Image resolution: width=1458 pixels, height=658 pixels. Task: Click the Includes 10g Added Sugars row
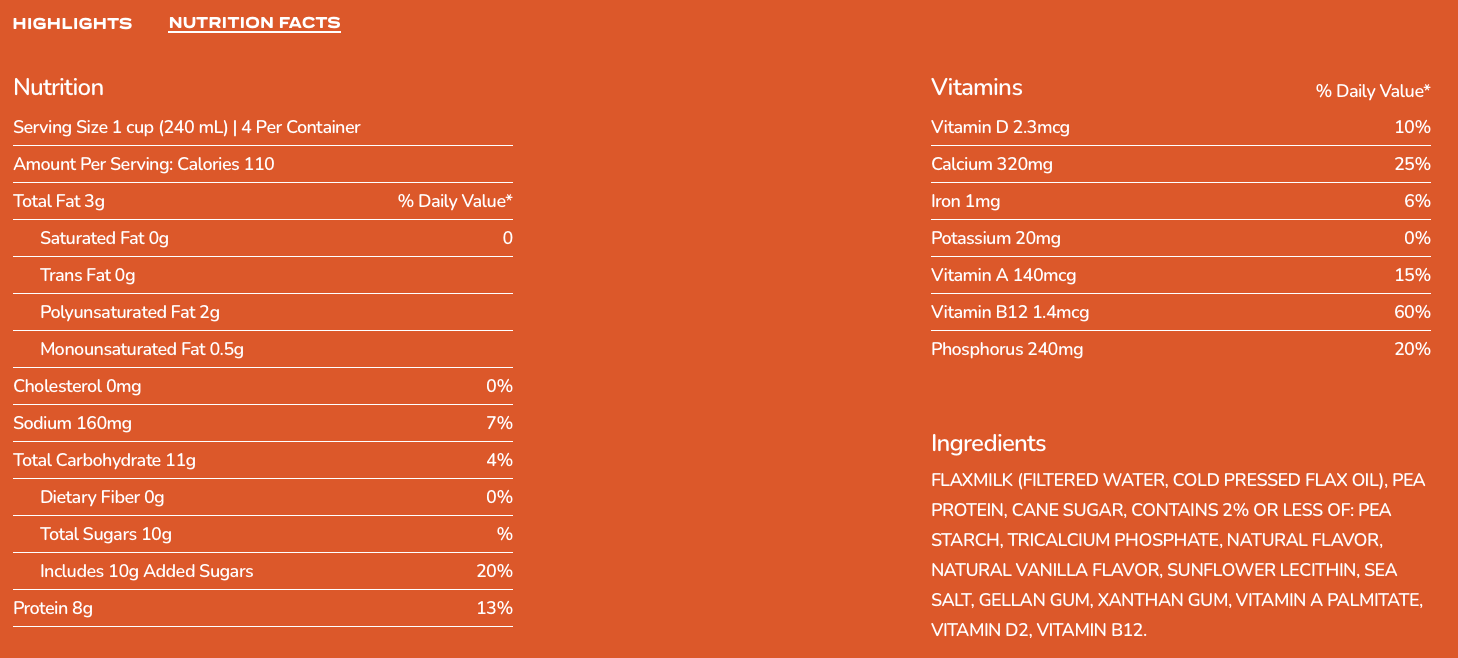pyautogui.click(x=147, y=571)
